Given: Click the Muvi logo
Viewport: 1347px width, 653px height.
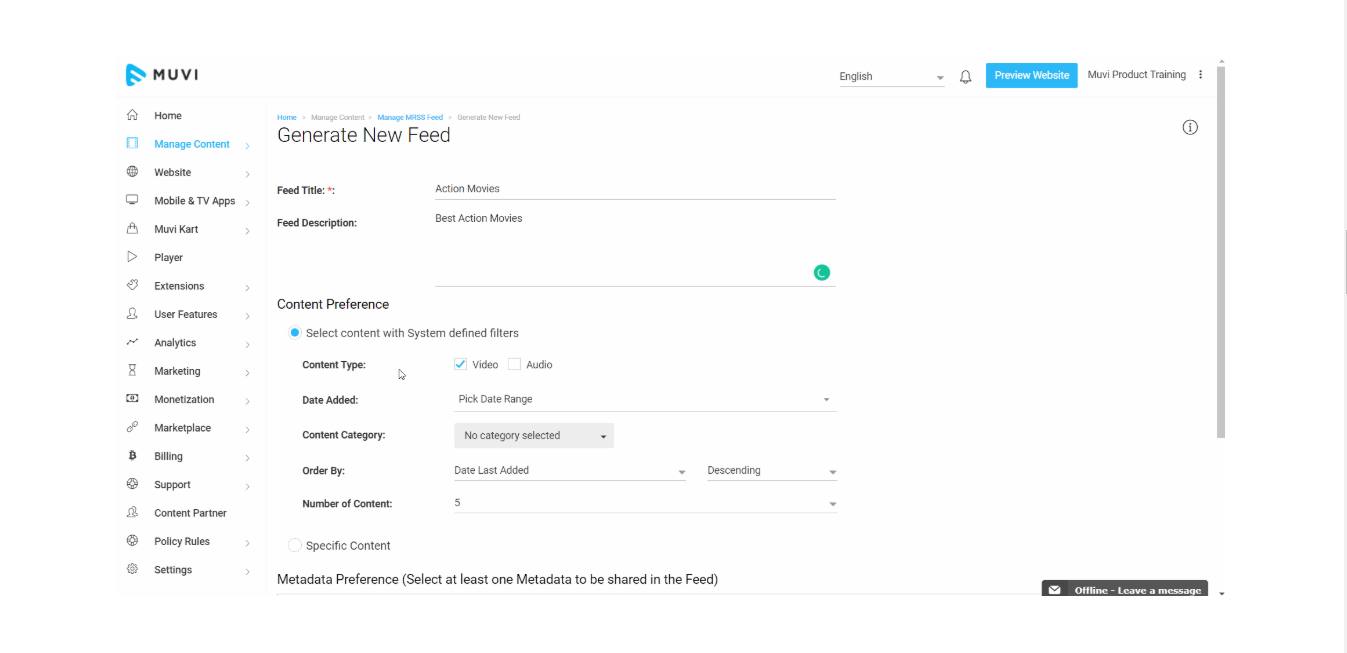Looking at the screenshot, I should (x=162, y=75).
